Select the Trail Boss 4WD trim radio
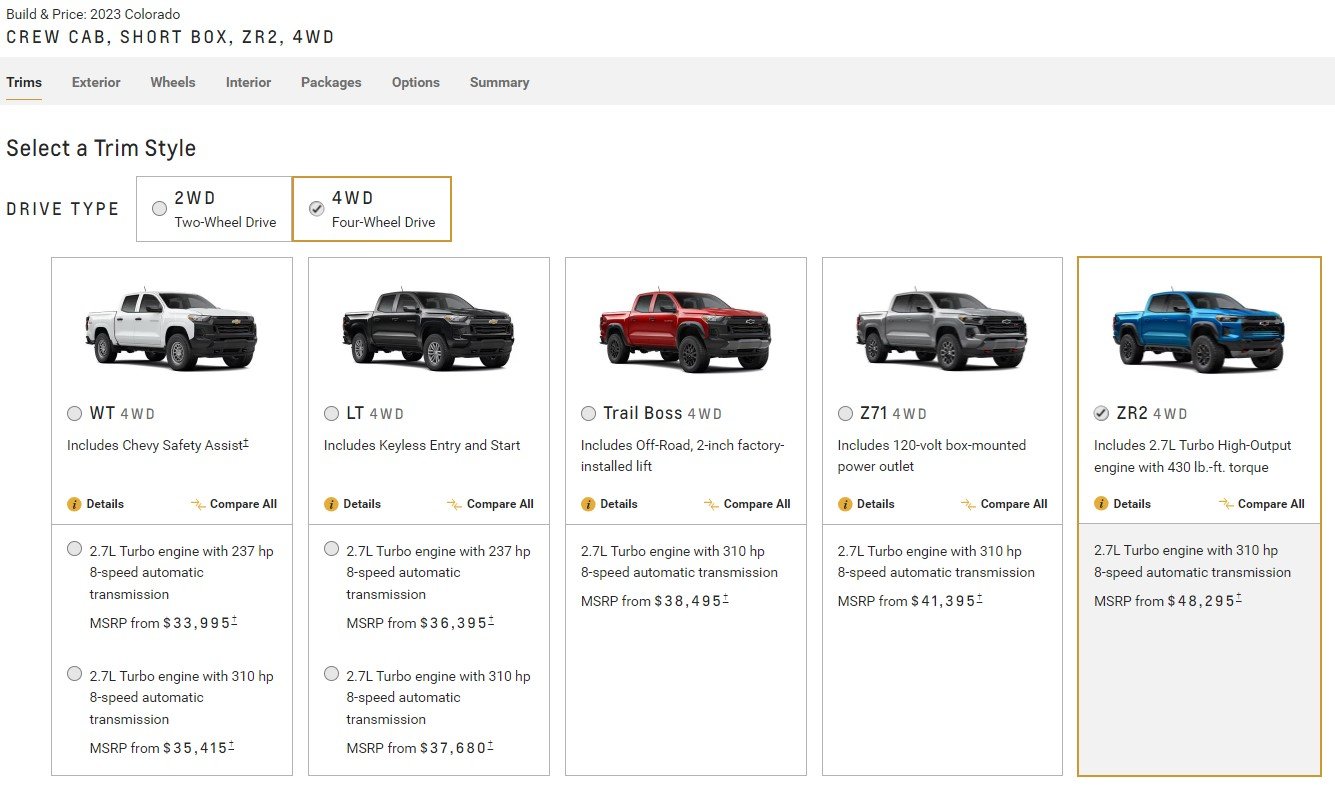Image resolution: width=1335 pixels, height=801 pixels. 588,413
